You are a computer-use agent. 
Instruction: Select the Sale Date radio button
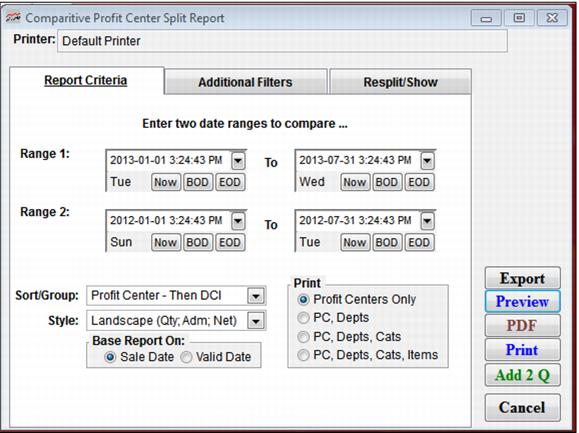(x=110, y=357)
